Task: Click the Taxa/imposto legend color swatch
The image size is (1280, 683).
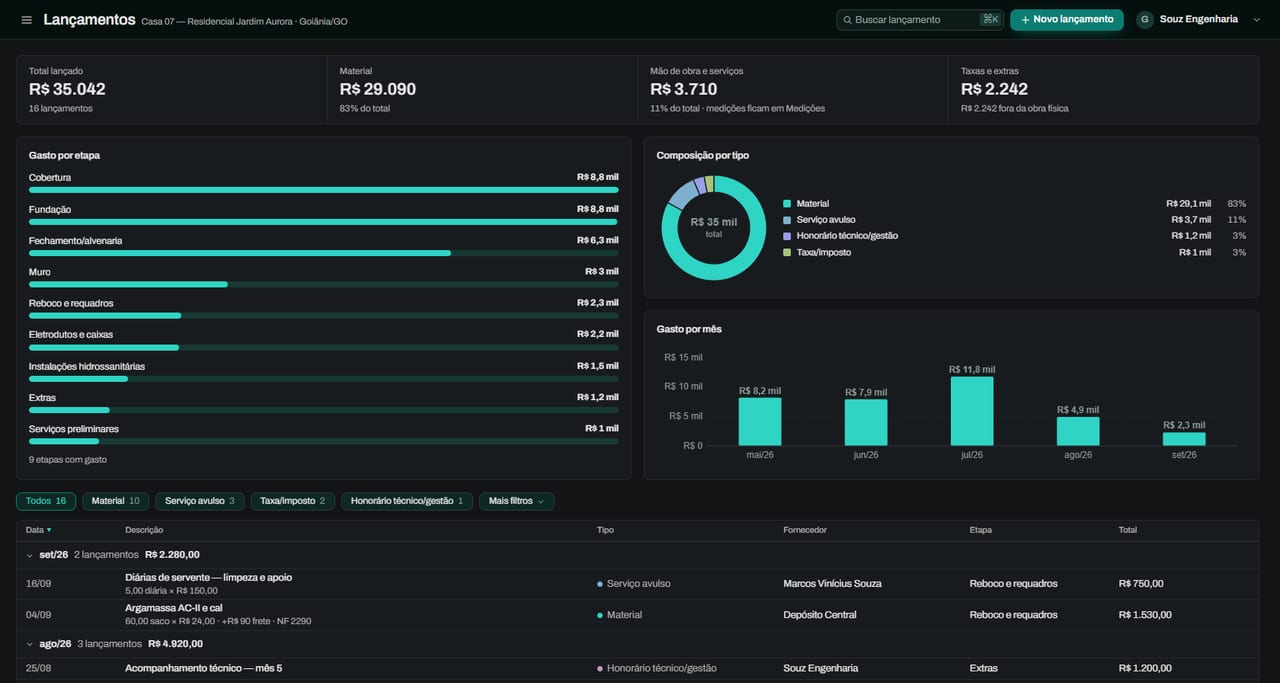Action: point(787,253)
